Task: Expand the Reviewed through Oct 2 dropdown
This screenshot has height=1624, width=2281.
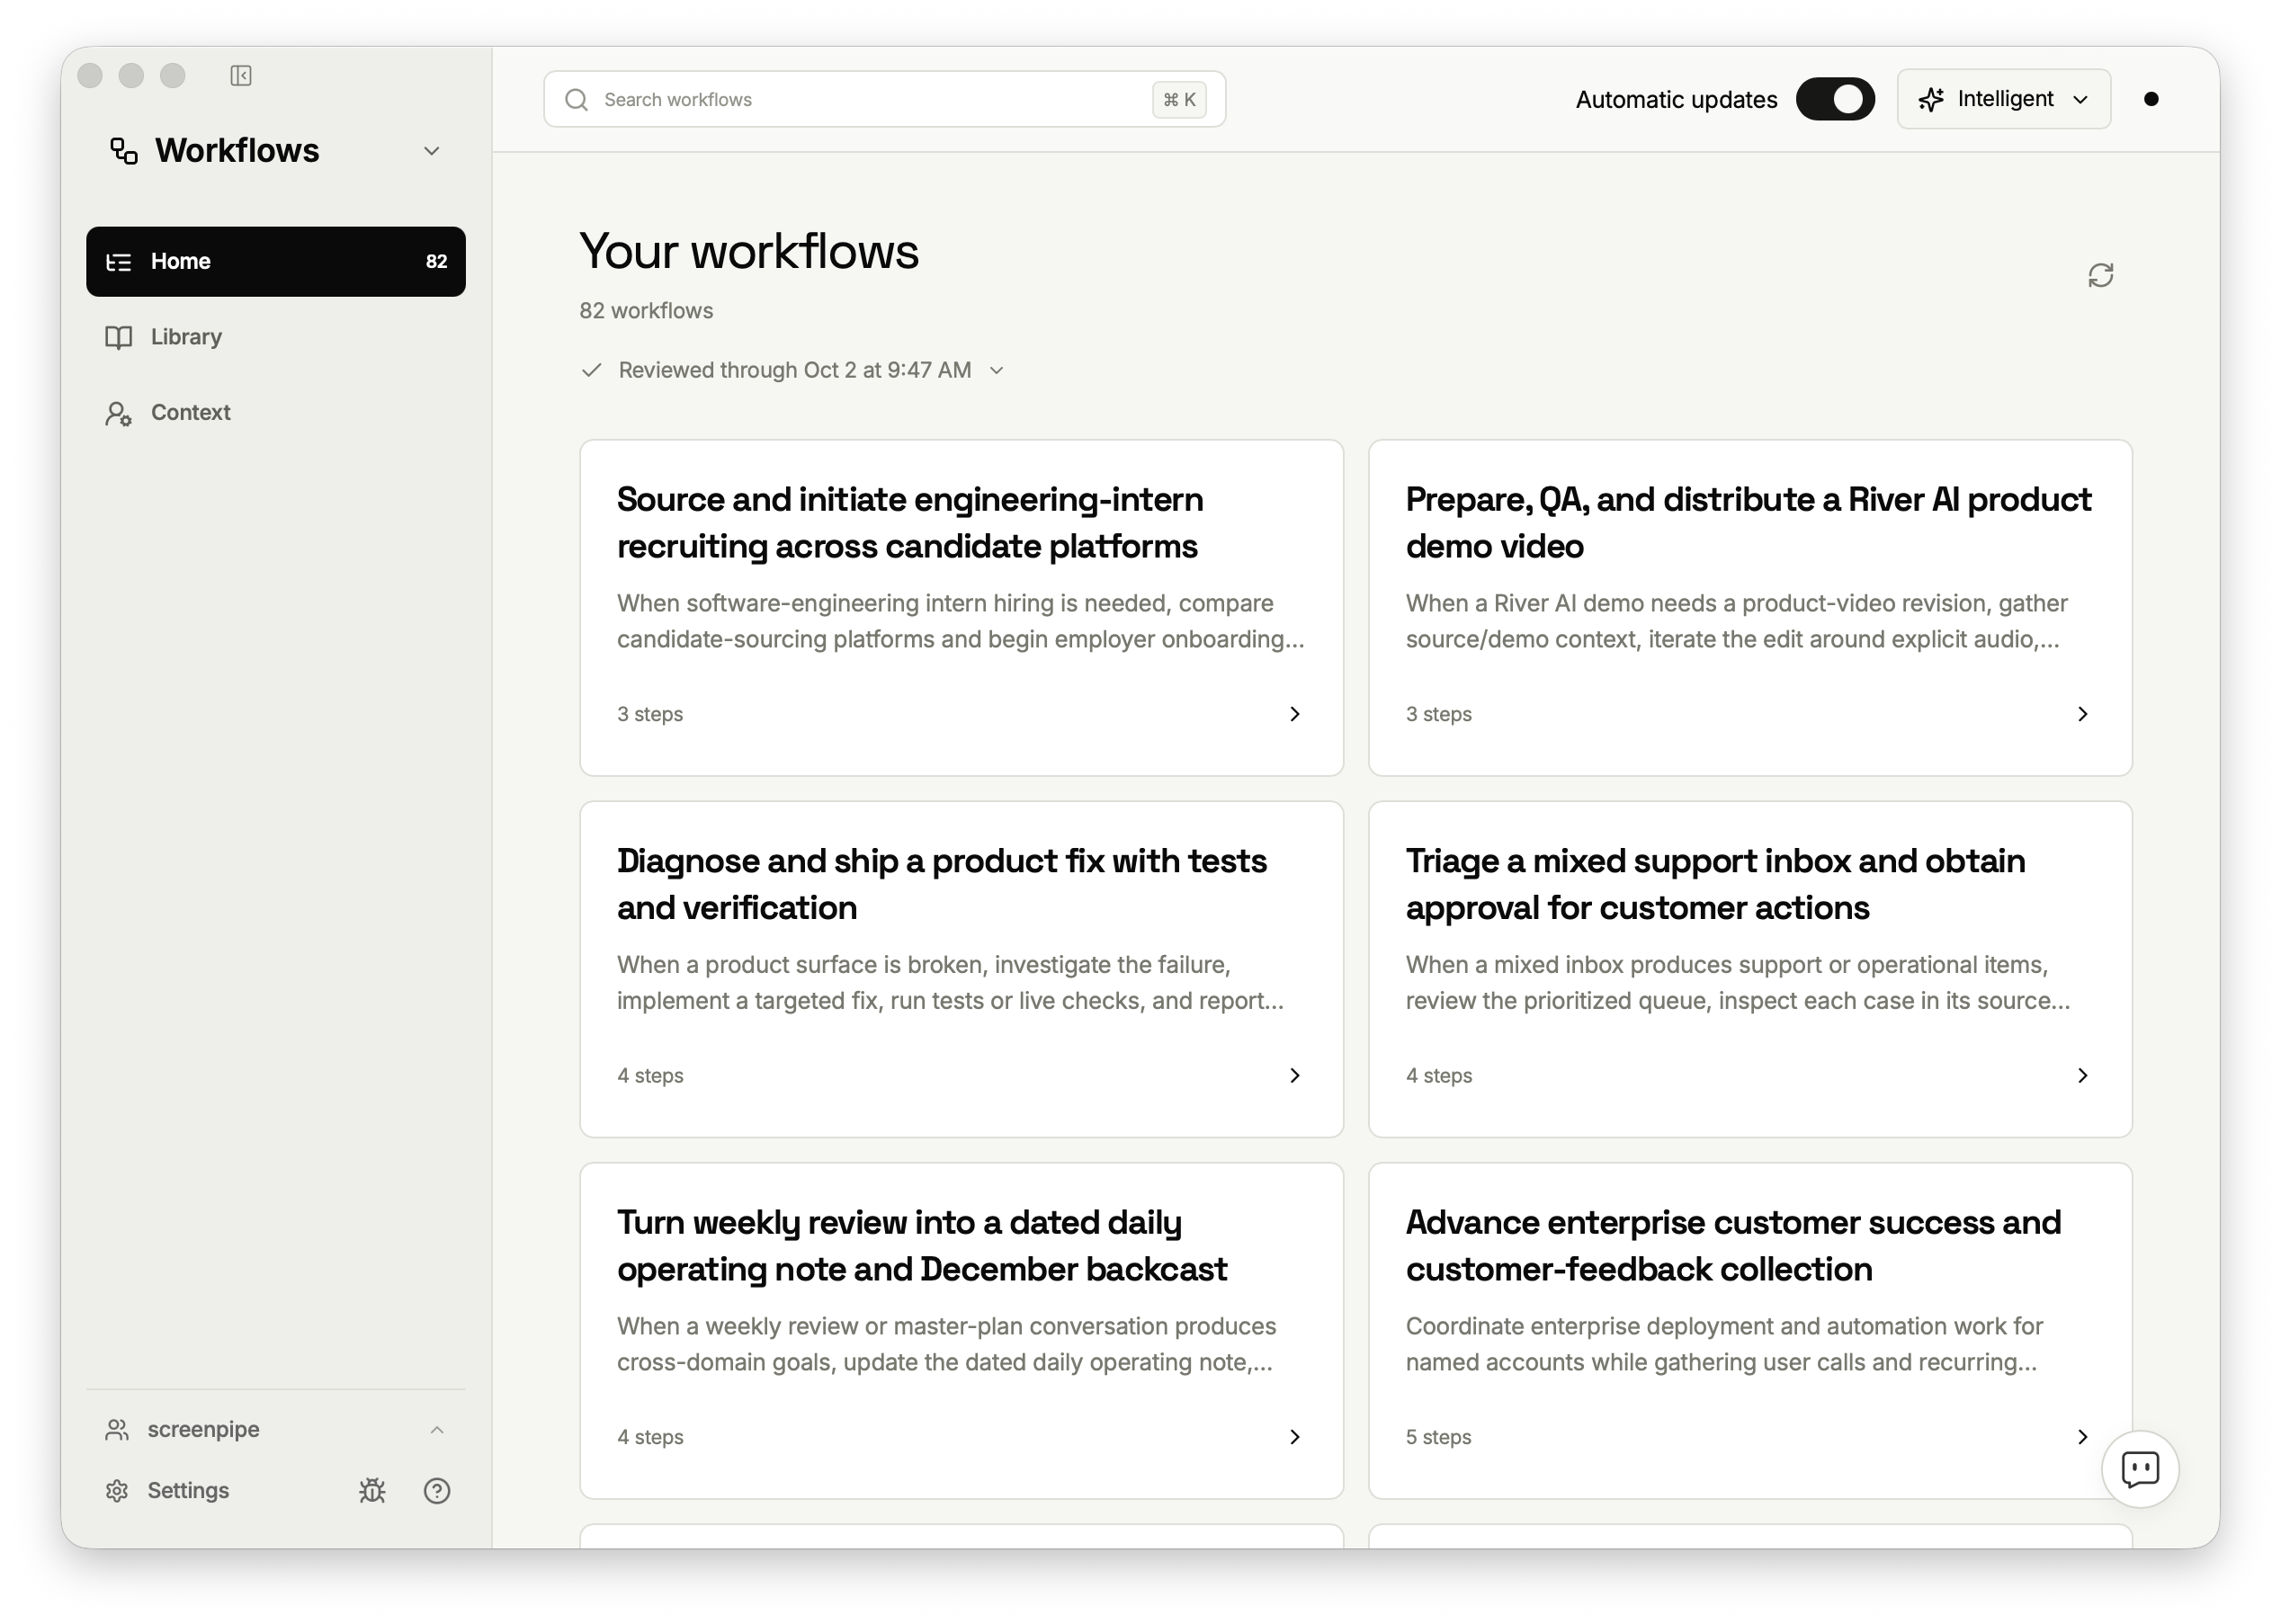Action: click(996, 370)
